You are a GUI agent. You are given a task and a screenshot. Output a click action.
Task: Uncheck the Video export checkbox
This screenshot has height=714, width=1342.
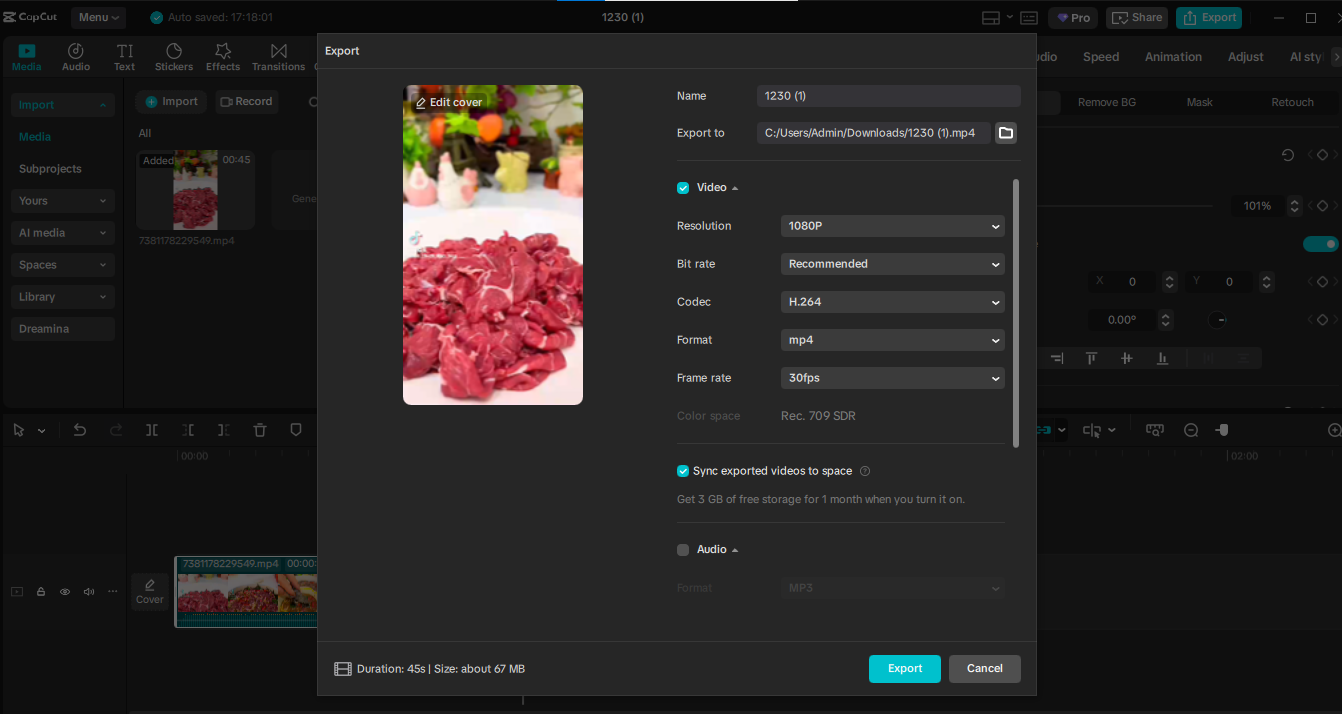click(683, 188)
